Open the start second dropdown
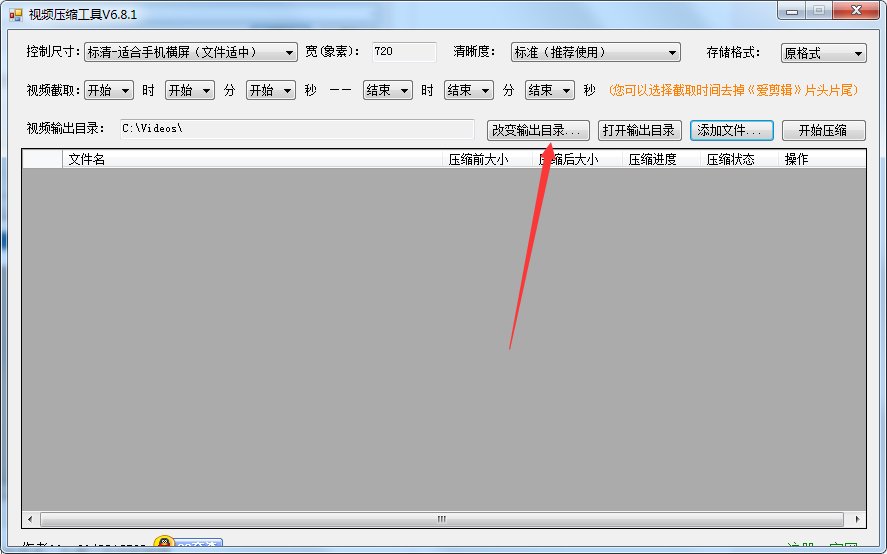Screen dimensions: 887x554 click(270, 90)
